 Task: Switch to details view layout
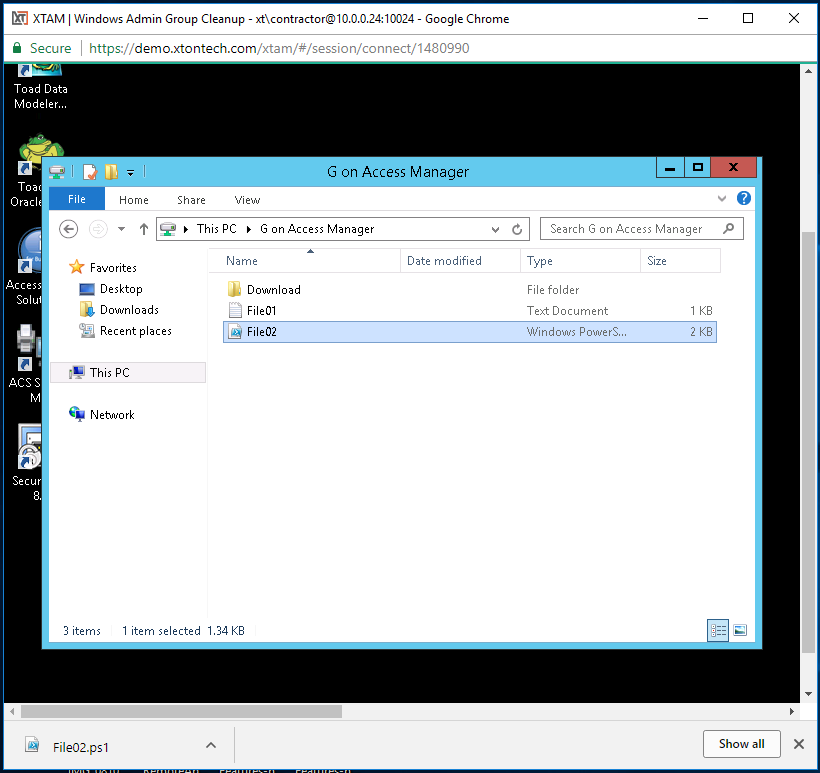pos(718,630)
